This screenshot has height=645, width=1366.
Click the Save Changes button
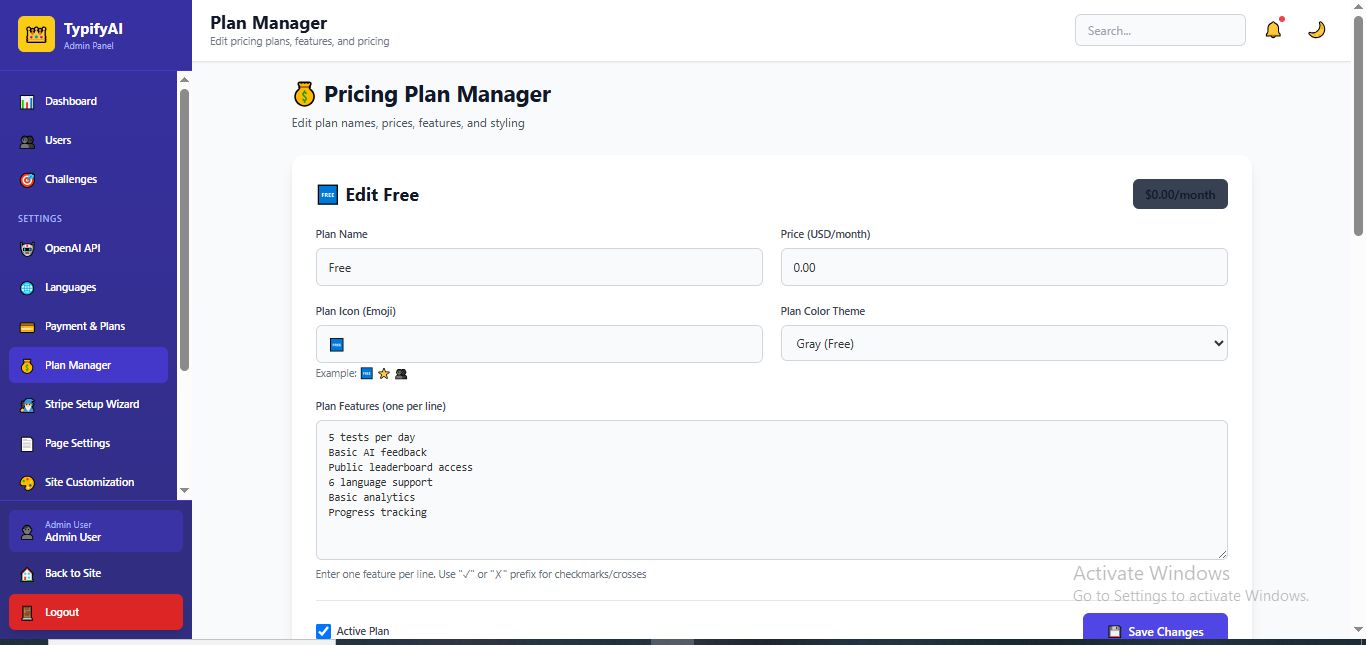coord(1154,631)
